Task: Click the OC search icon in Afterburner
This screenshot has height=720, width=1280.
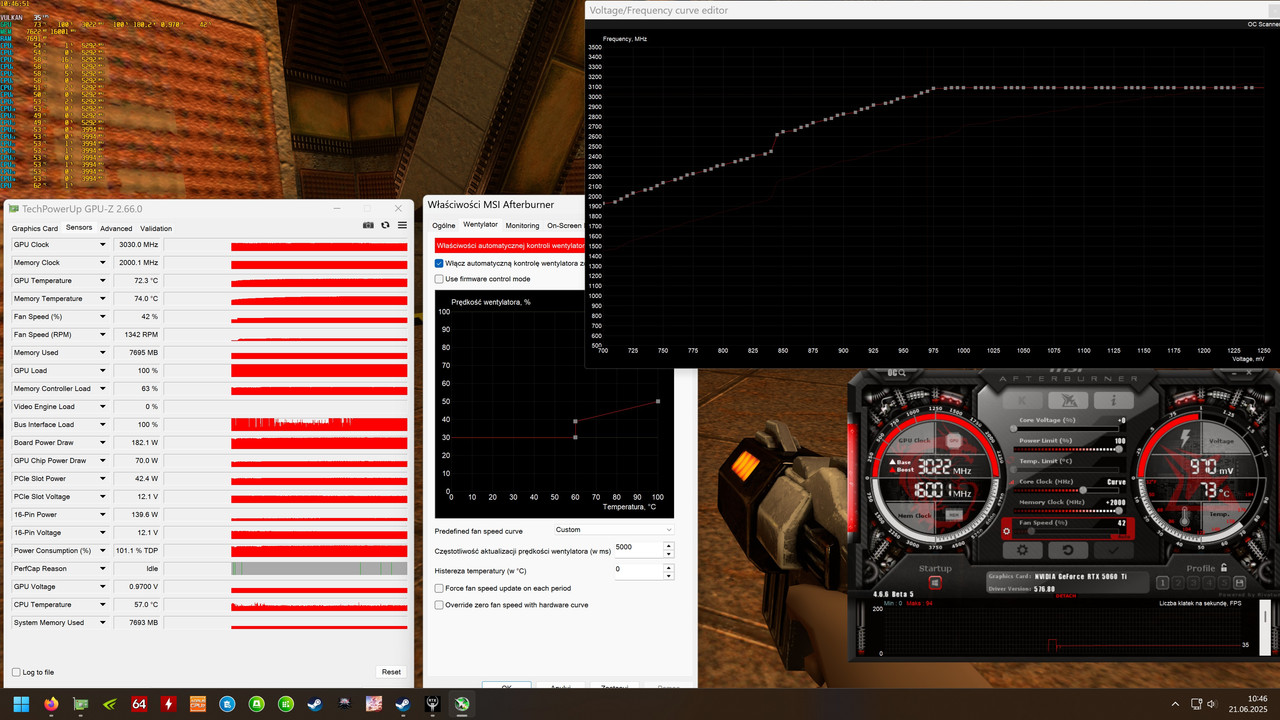Action: [895, 374]
